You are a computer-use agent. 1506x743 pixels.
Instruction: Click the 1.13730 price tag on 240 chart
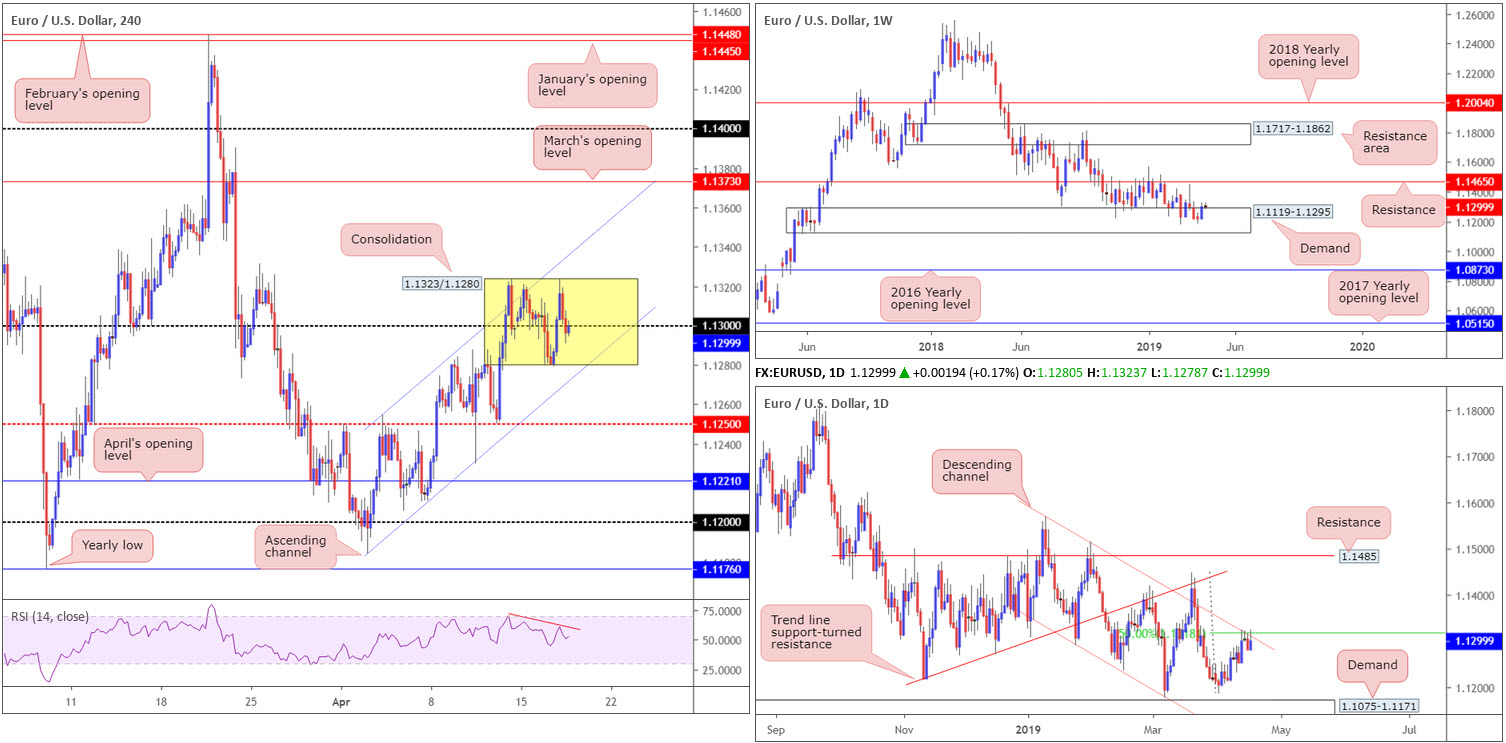(720, 182)
